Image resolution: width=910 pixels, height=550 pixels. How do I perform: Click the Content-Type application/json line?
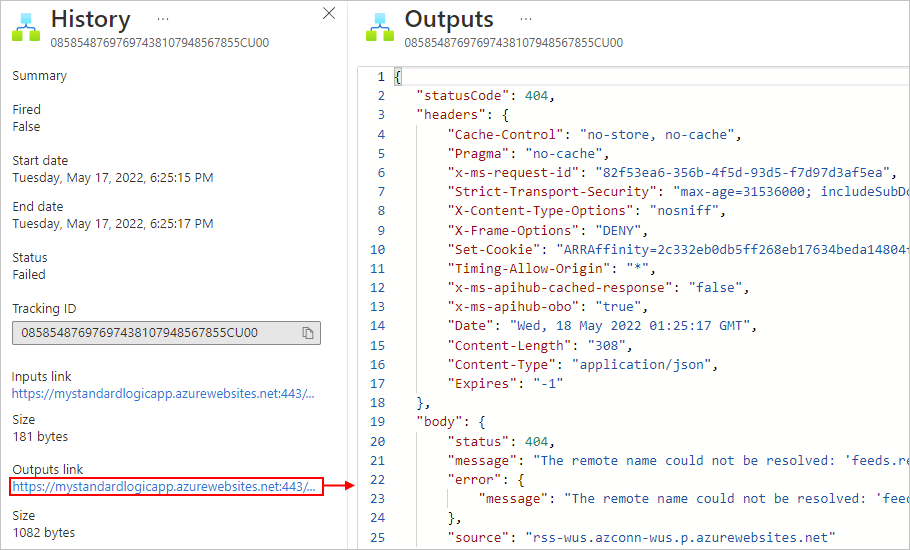click(583, 364)
